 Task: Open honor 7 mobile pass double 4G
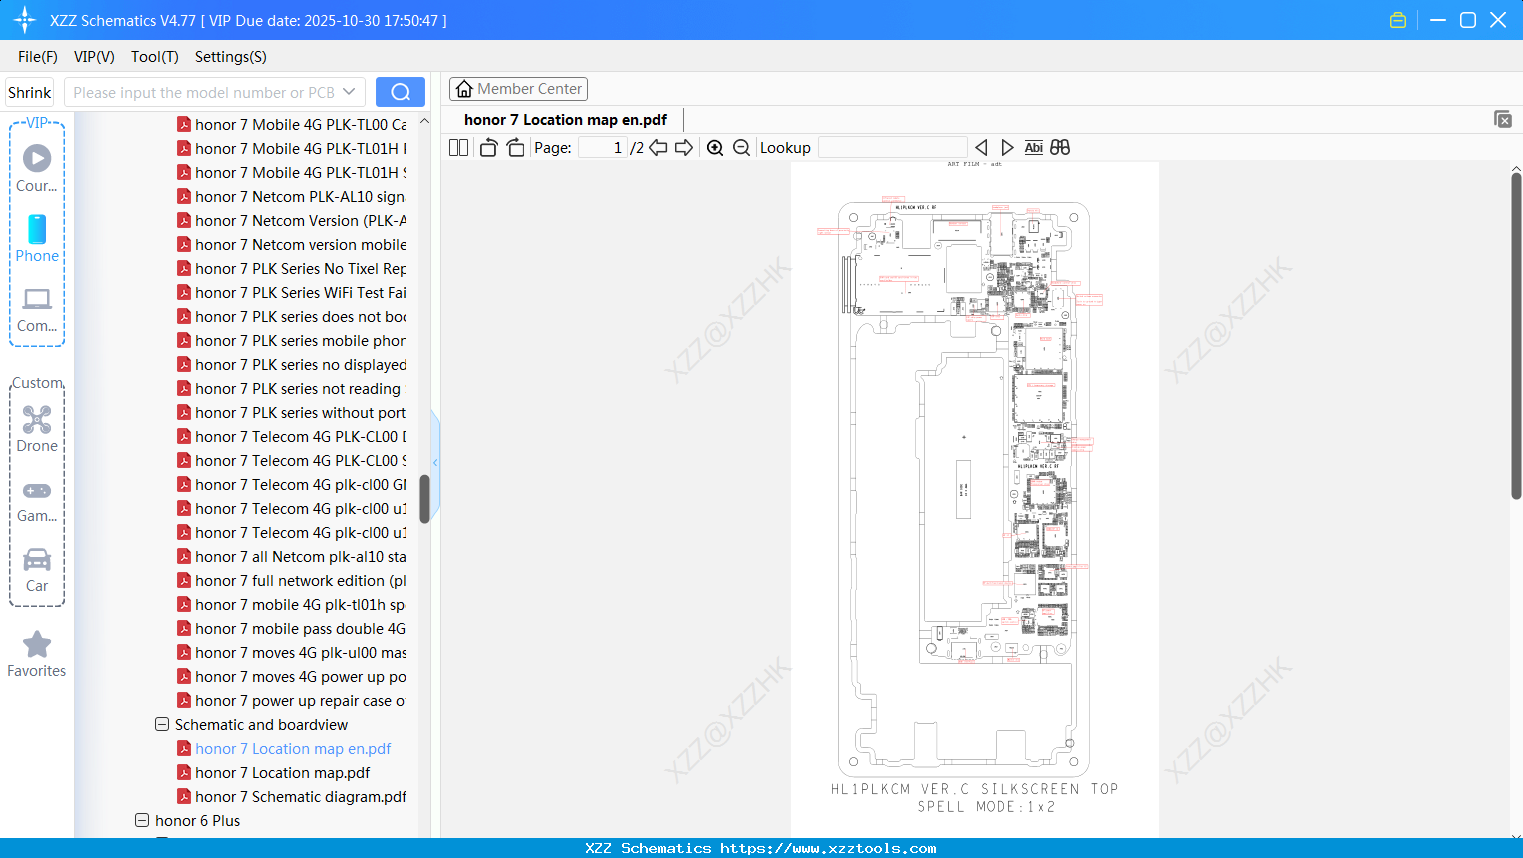[300, 628]
